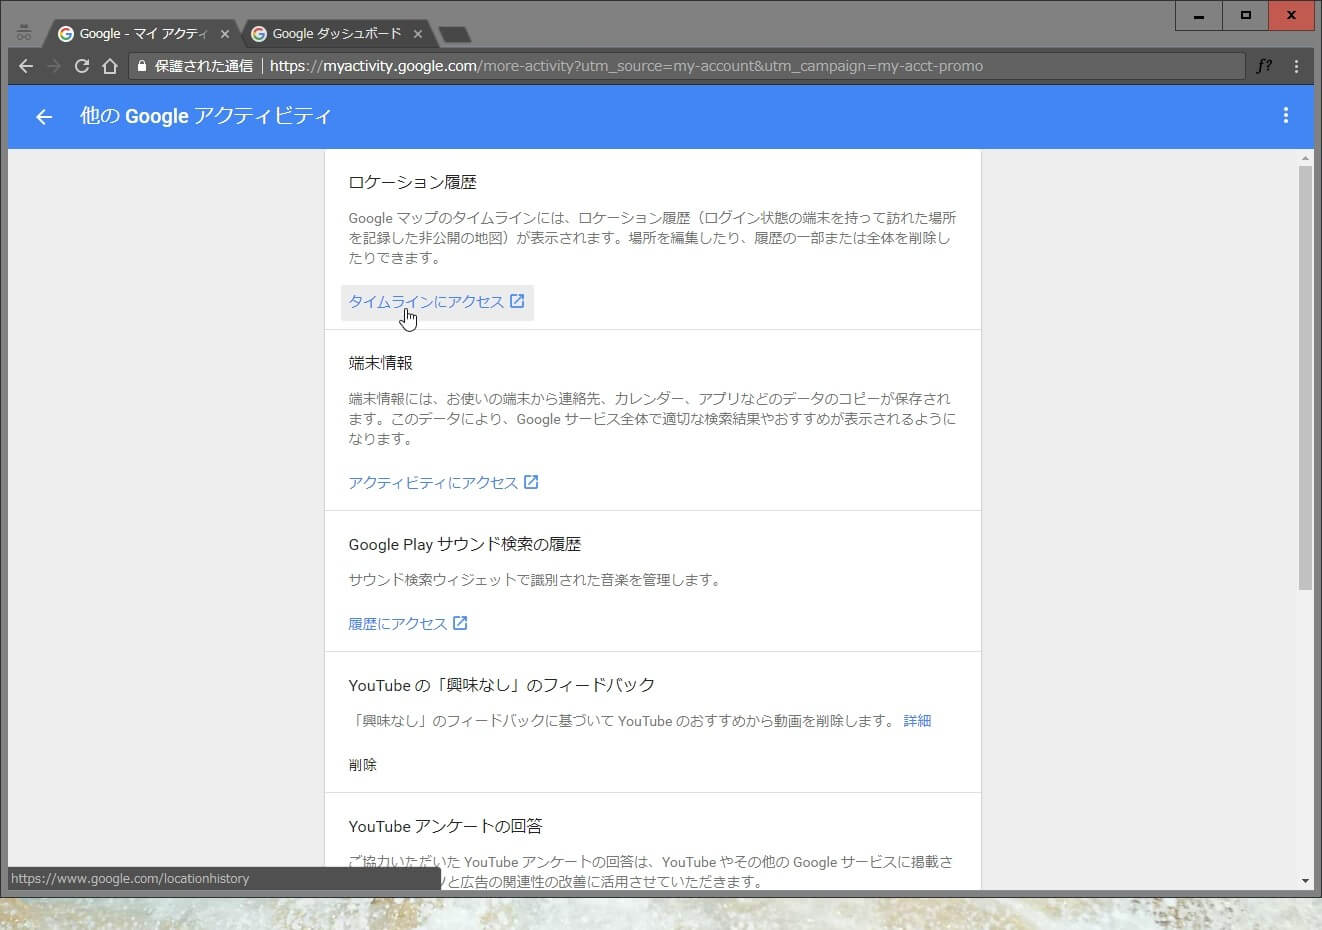Click the address bar URL field
The image size is (1322, 930).
coord(700,66)
